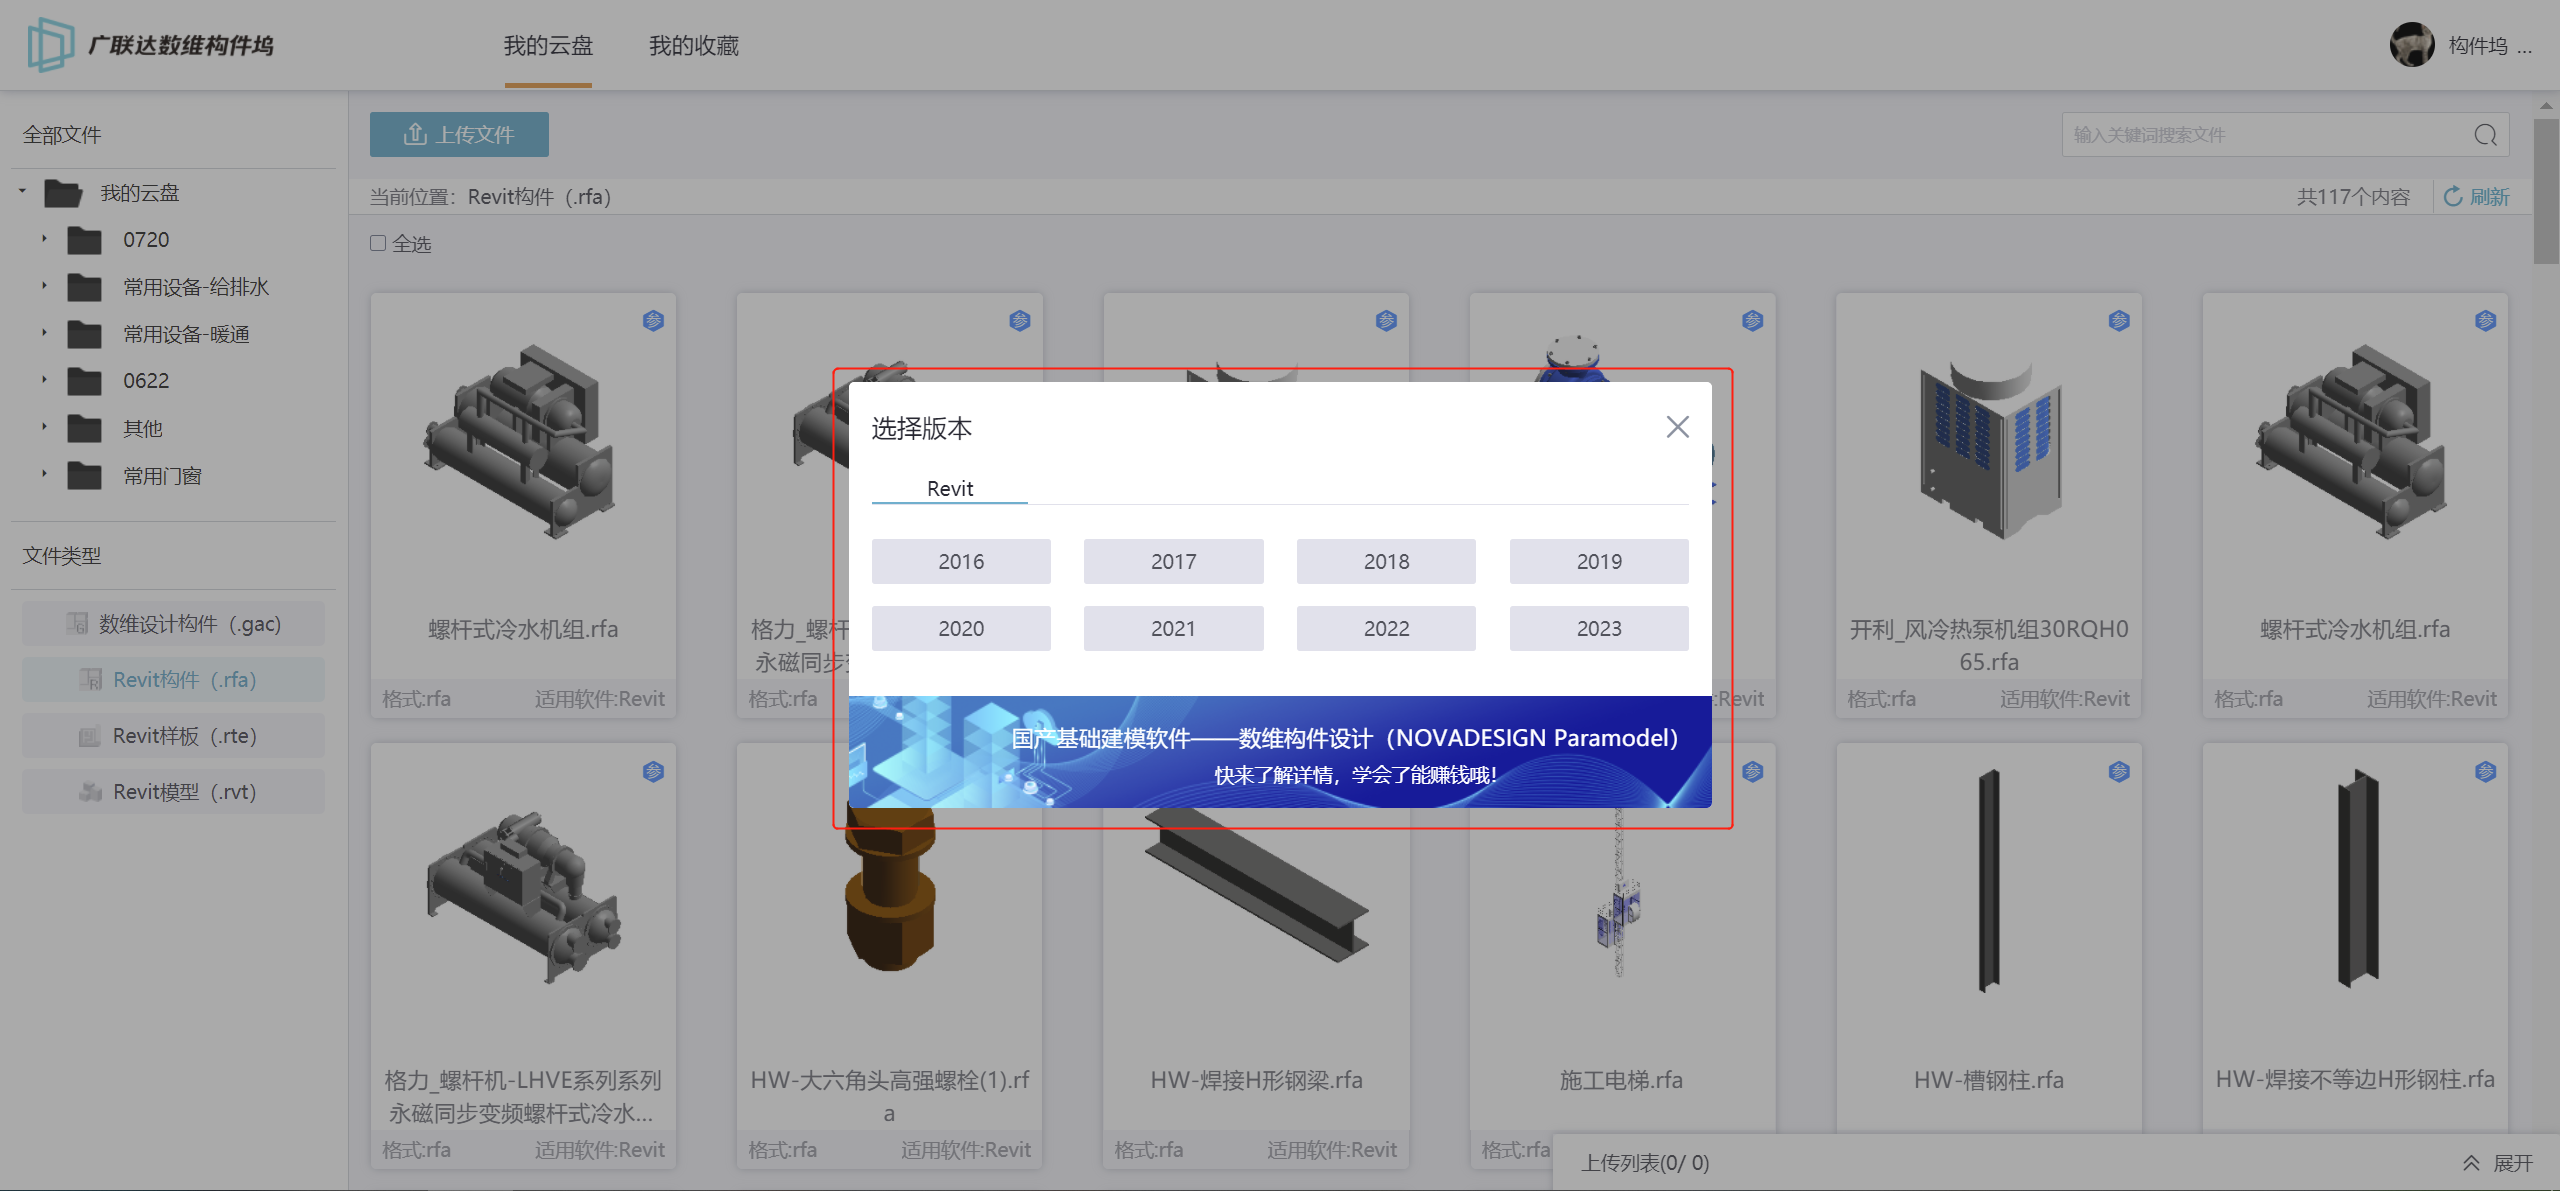This screenshot has width=2560, height=1191.
Task: Switch to the 我的云盘 tab
Action: click(x=548, y=46)
